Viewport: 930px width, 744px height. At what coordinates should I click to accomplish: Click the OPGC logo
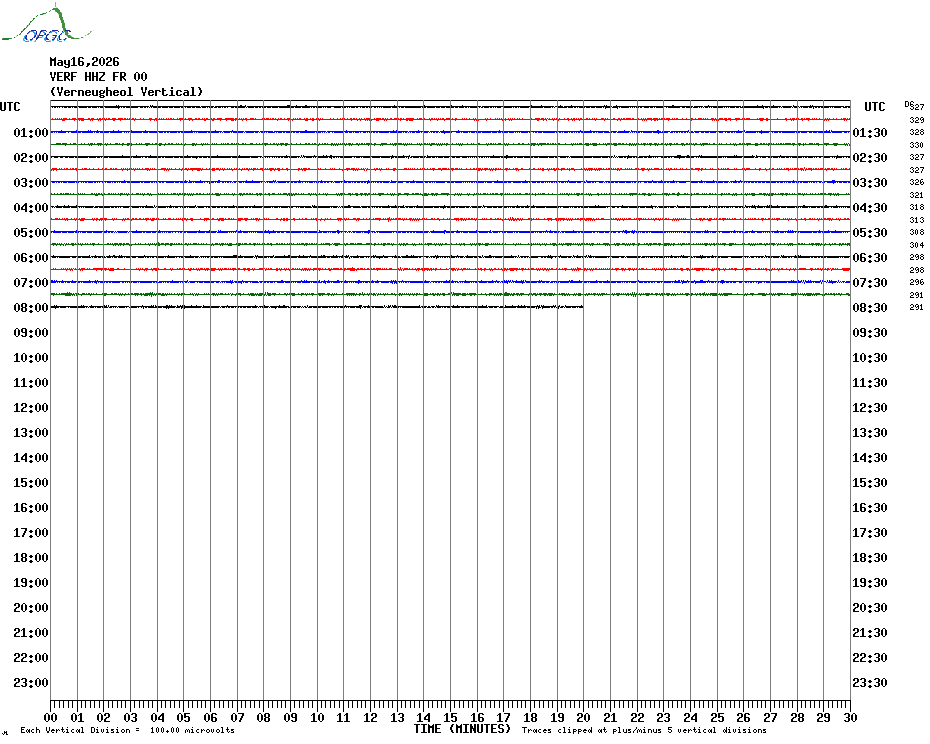(x=47, y=23)
